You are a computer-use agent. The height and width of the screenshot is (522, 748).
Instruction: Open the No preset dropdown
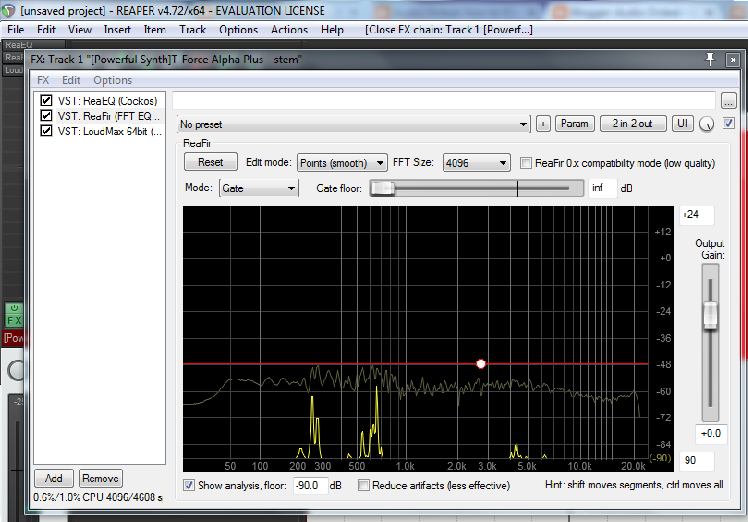[x=353, y=125]
